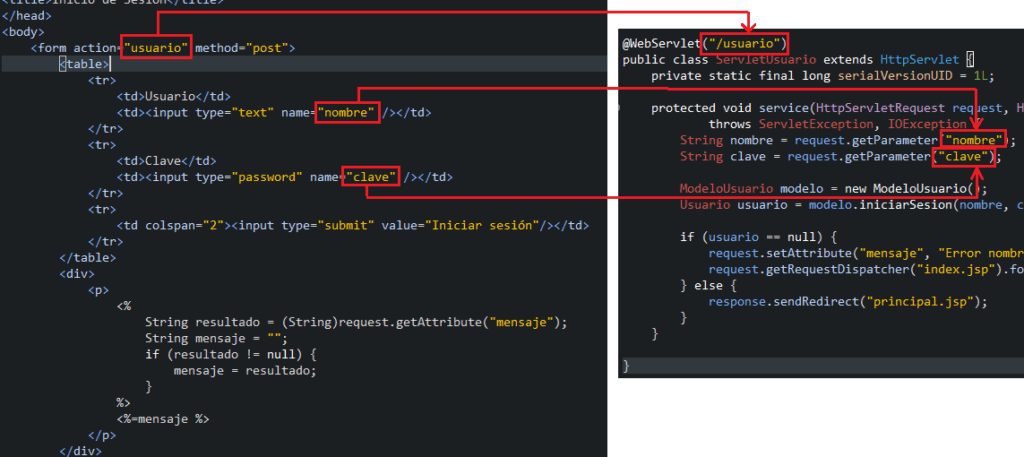Click "nombre" in the first getParameter call
Screen dimensions: 1024x457
pos(973,141)
